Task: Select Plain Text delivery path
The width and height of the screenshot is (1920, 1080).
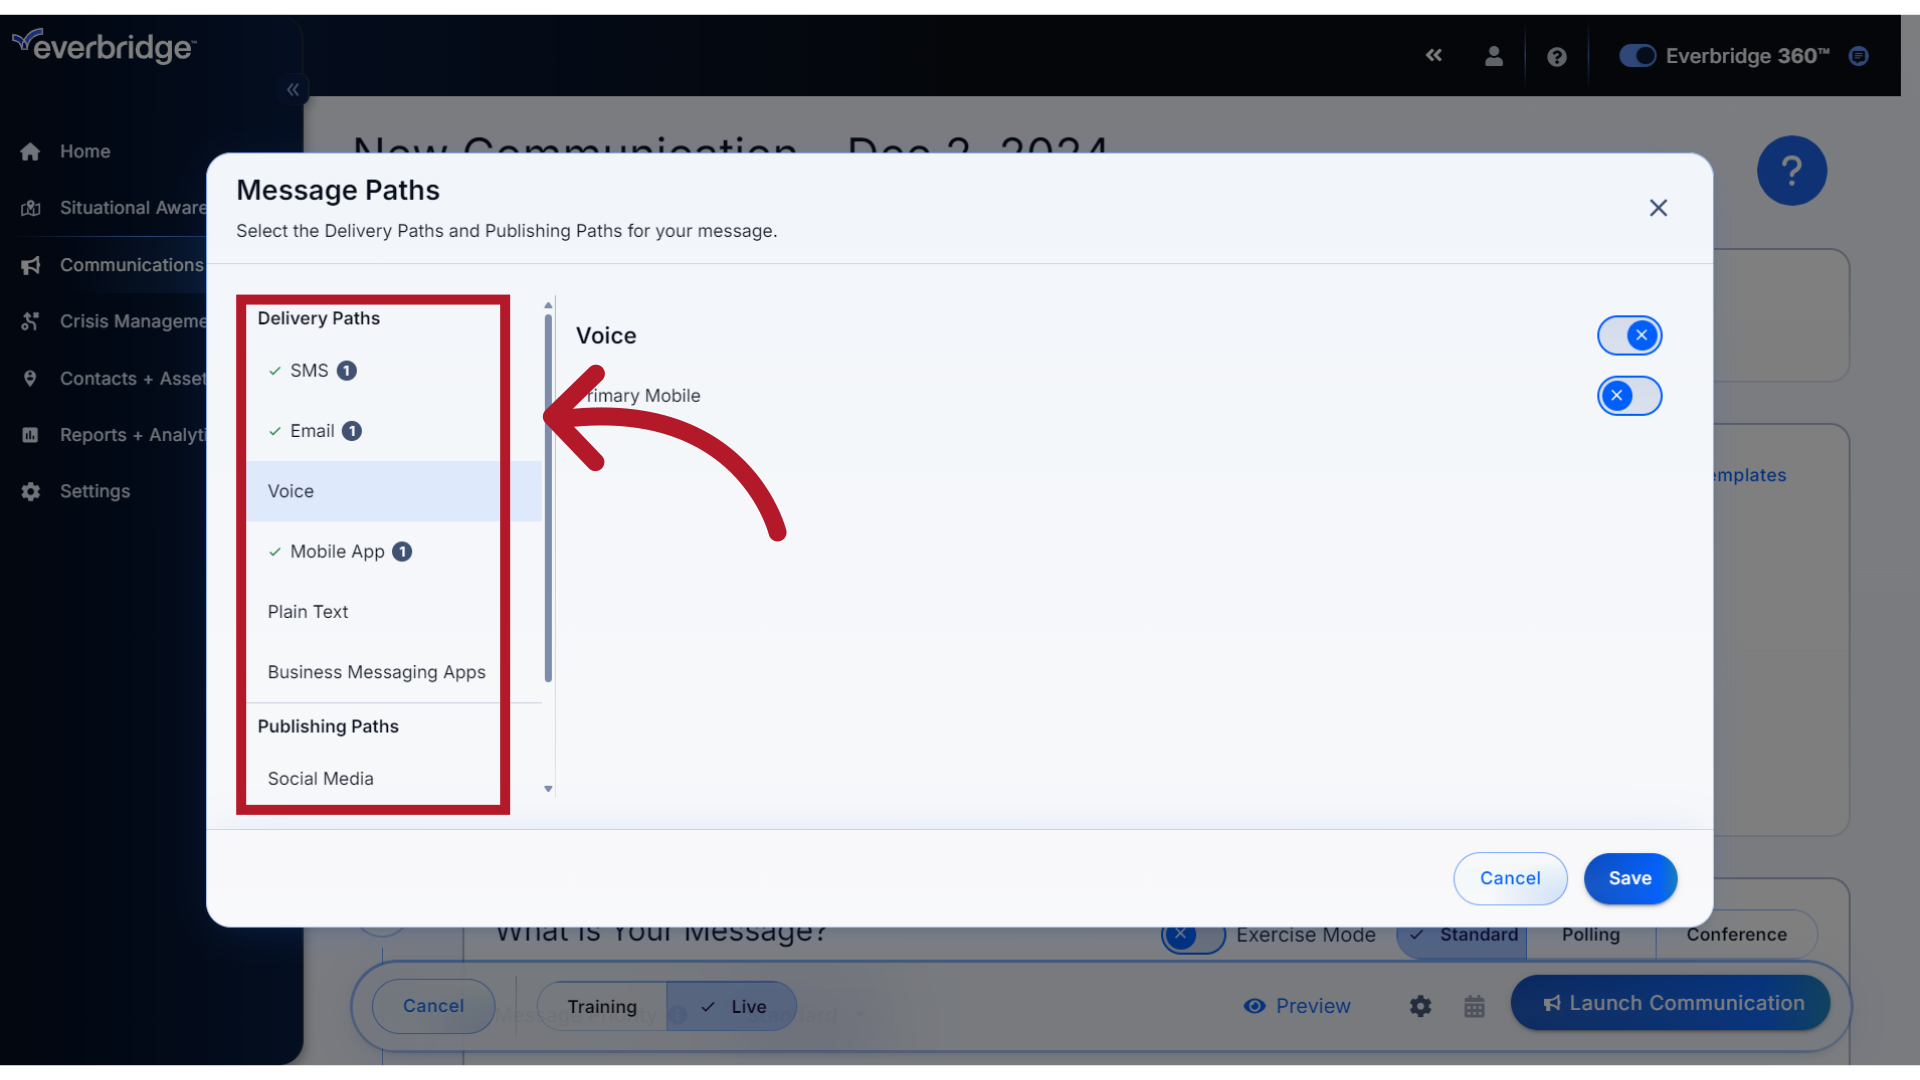Action: point(307,611)
